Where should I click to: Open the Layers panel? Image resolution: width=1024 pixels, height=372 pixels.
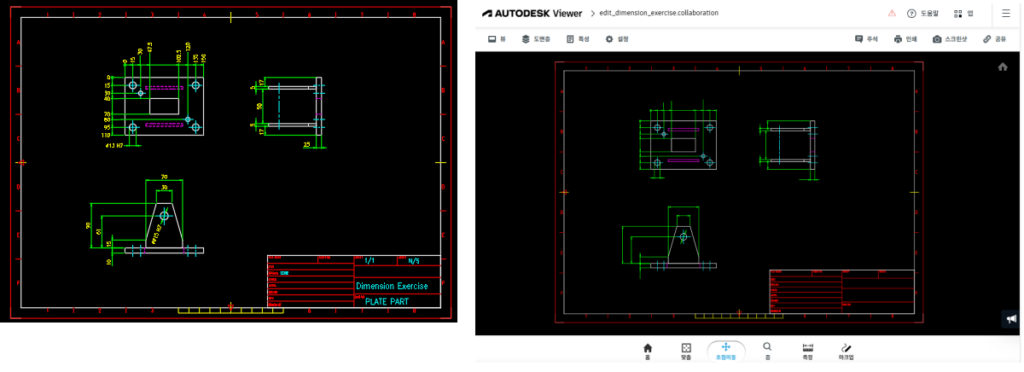[x=536, y=39]
